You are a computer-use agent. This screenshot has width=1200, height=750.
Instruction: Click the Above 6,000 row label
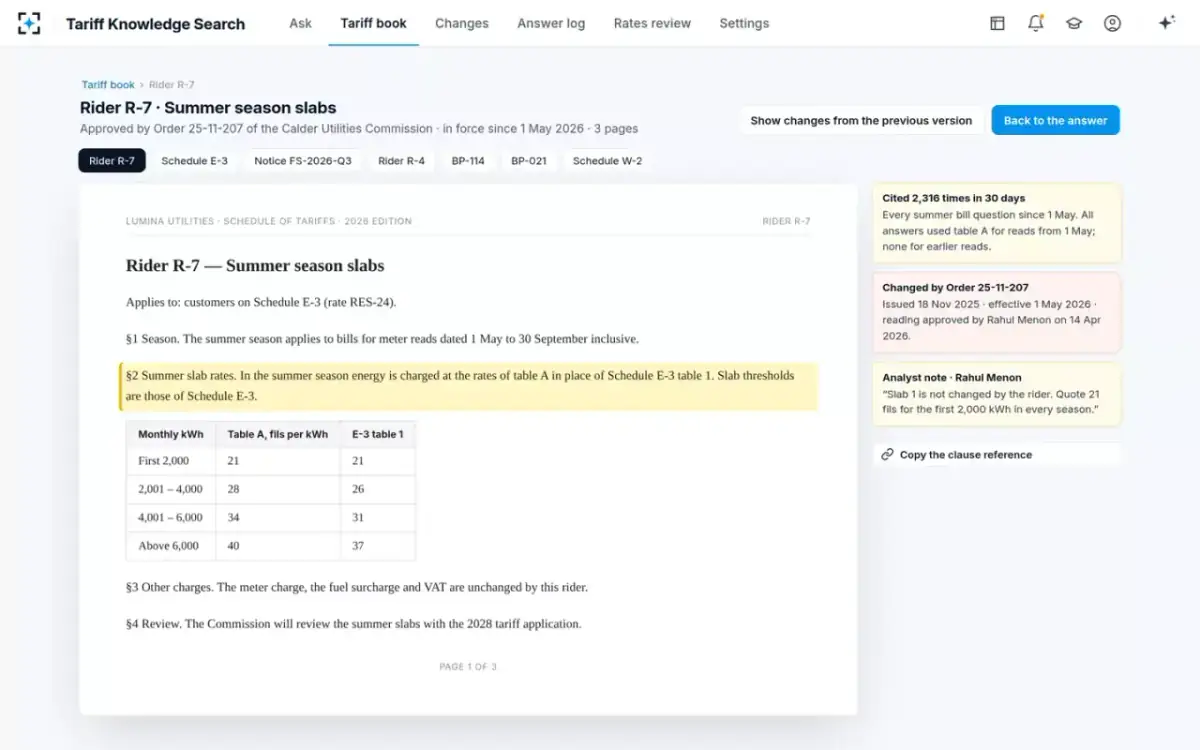168,546
